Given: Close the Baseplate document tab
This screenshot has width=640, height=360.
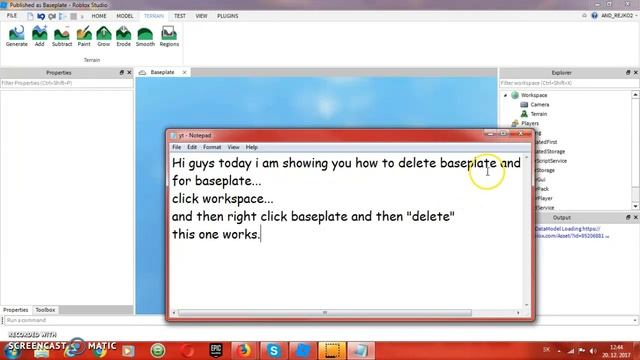Looking at the screenshot, I should 184,72.
